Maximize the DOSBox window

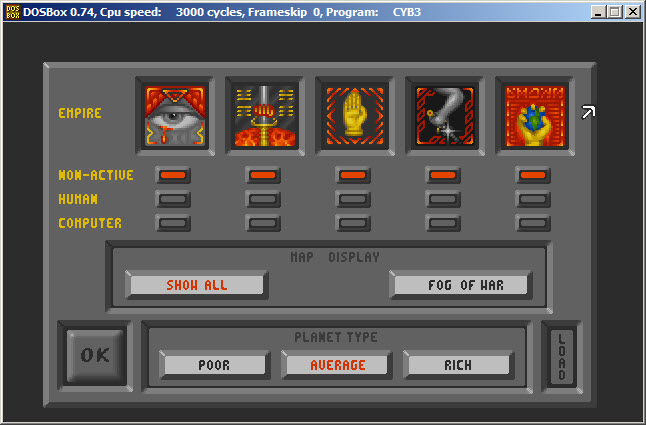pyautogui.click(x=615, y=12)
